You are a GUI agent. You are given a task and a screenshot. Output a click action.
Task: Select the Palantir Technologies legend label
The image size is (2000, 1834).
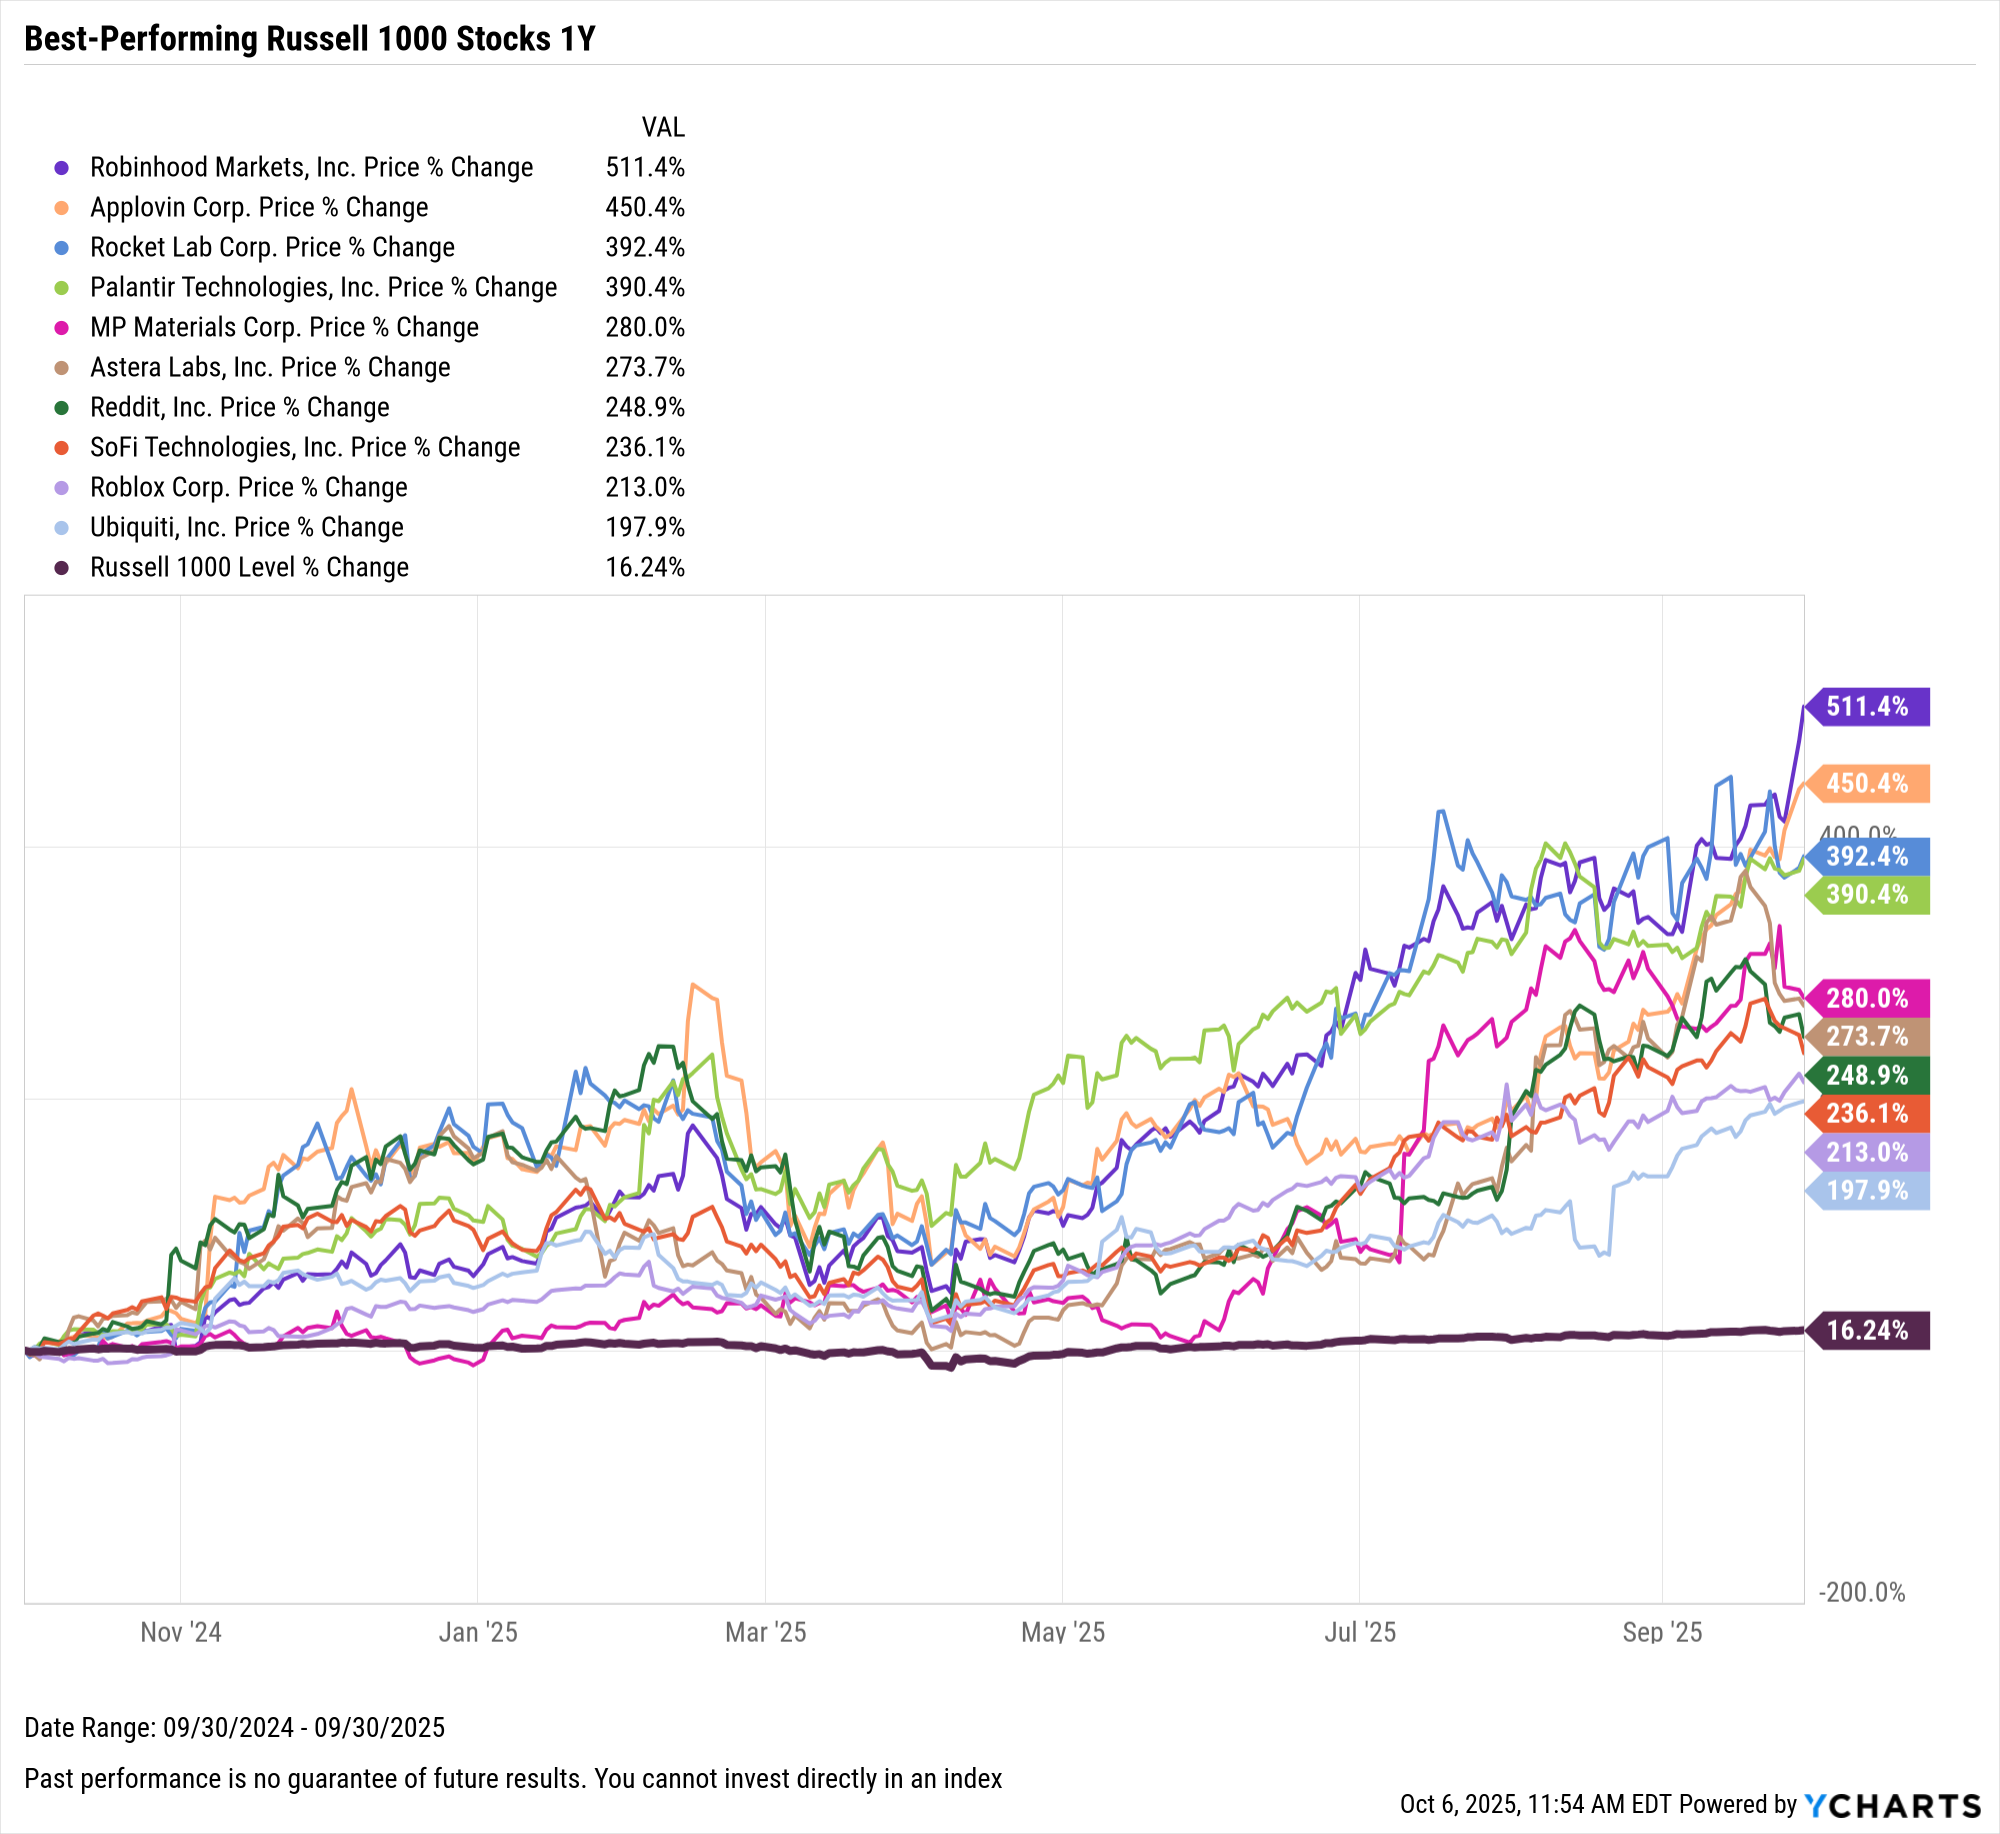click(323, 288)
